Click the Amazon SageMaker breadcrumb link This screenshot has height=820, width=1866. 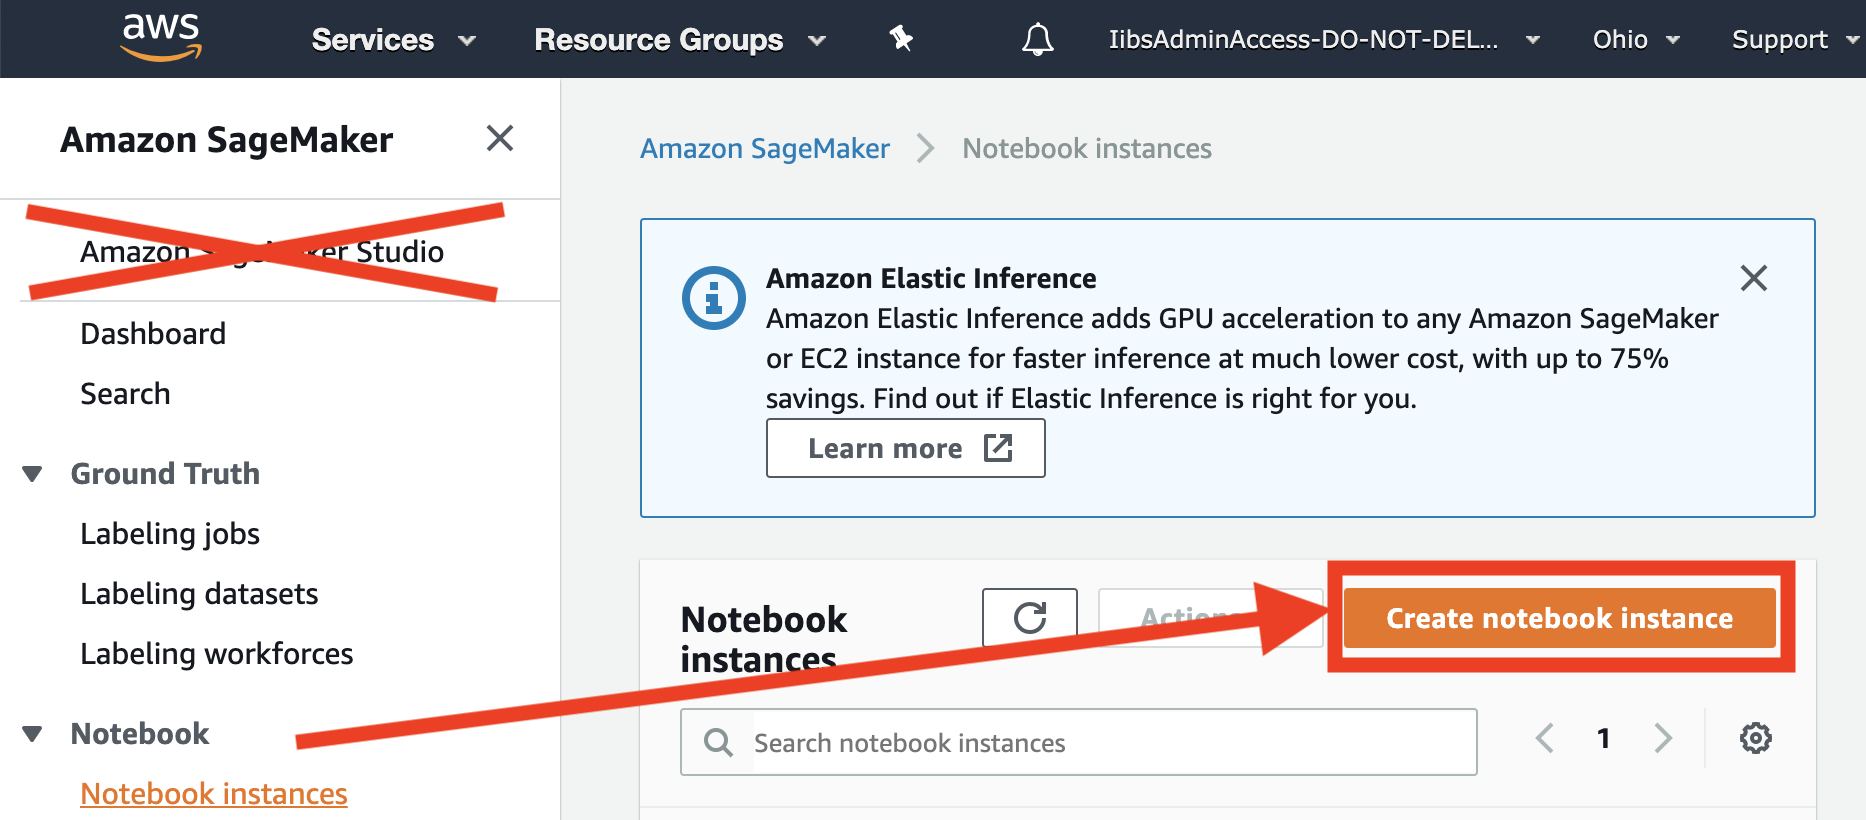[765, 148]
